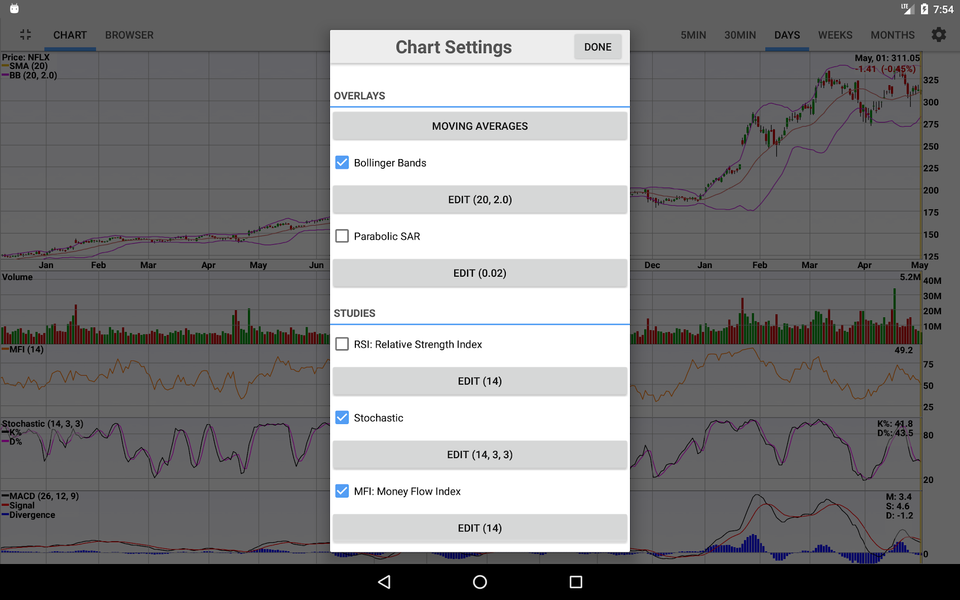Open the MOVING AVERAGES settings
The width and height of the screenshot is (960, 600).
479,126
